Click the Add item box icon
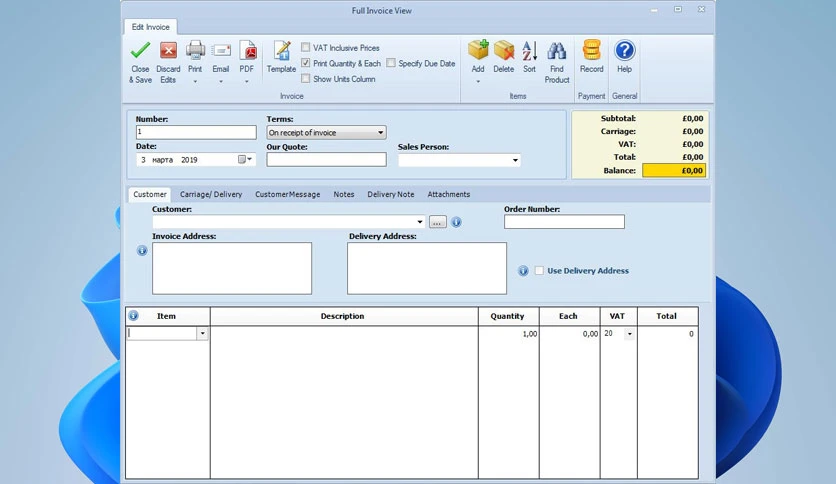The image size is (836, 484). pyautogui.click(x=478, y=51)
